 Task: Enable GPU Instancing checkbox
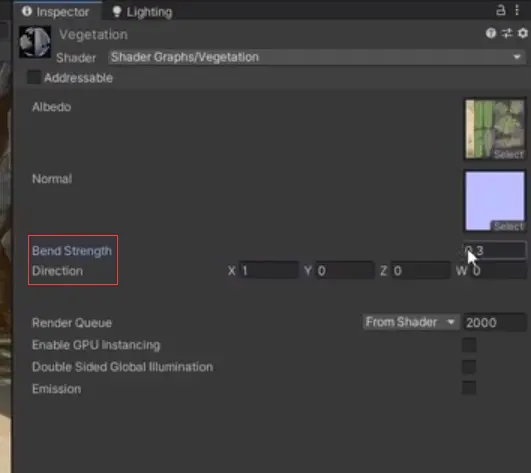coord(469,345)
